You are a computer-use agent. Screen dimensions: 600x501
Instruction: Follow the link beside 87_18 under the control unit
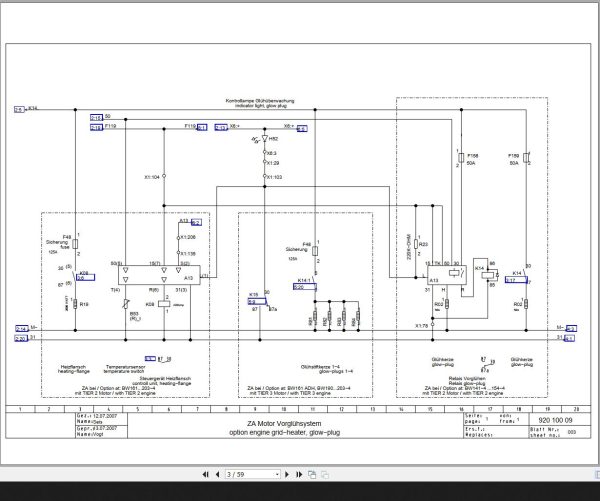[x=150, y=359]
